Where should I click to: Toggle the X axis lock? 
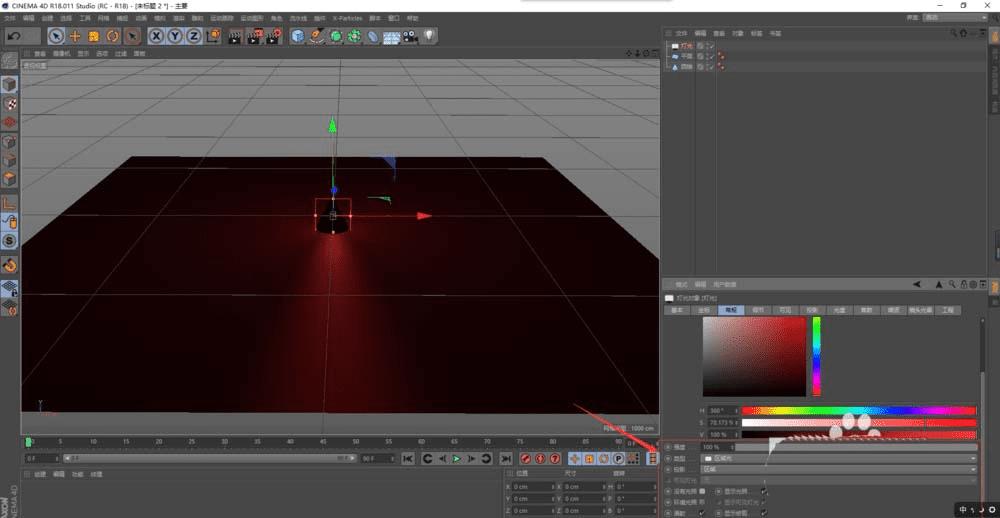tap(157, 36)
